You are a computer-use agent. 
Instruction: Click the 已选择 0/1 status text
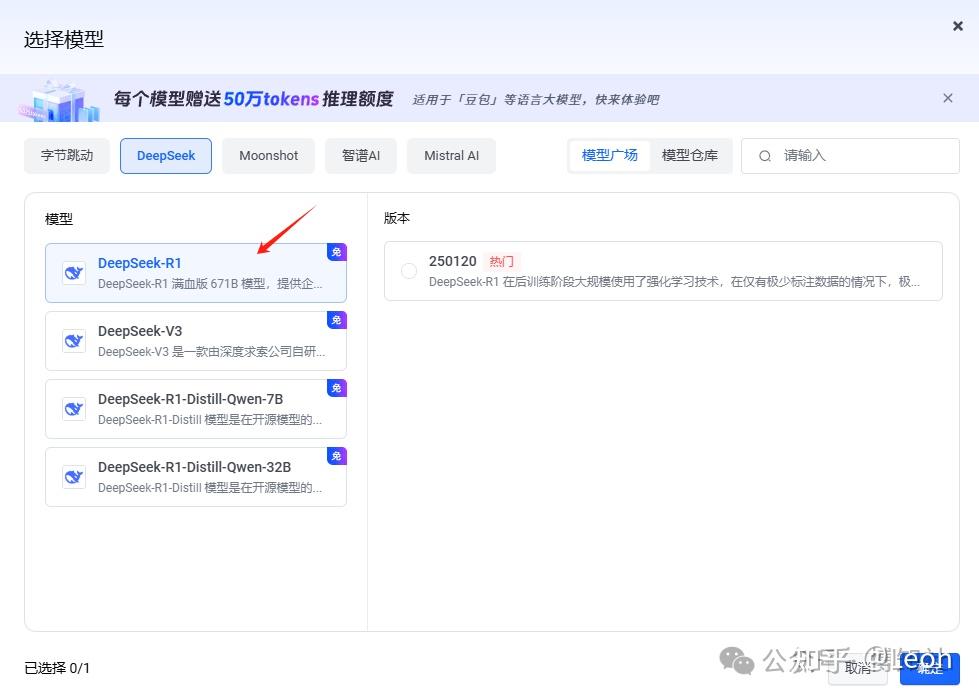(x=57, y=668)
